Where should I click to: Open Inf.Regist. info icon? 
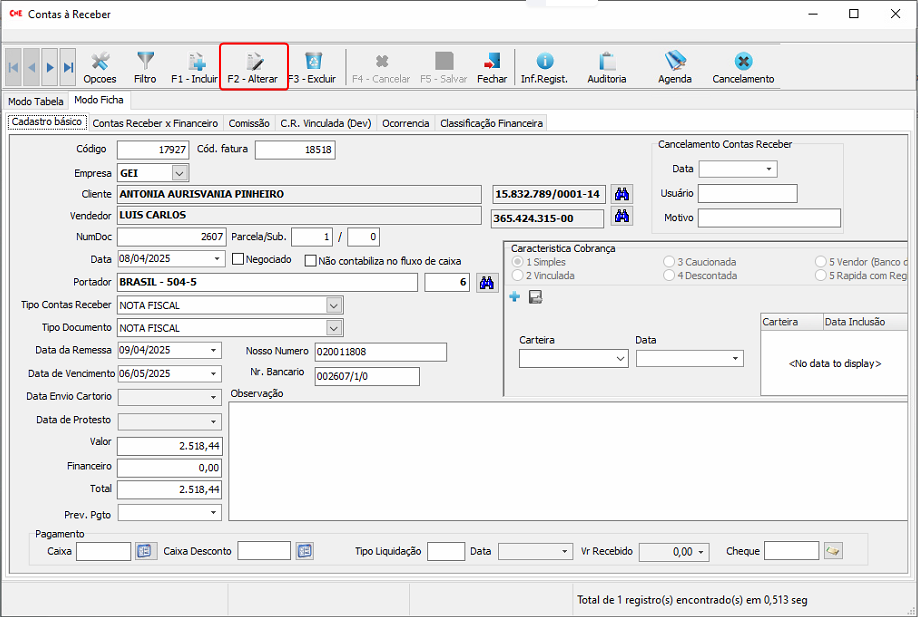click(544, 62)
